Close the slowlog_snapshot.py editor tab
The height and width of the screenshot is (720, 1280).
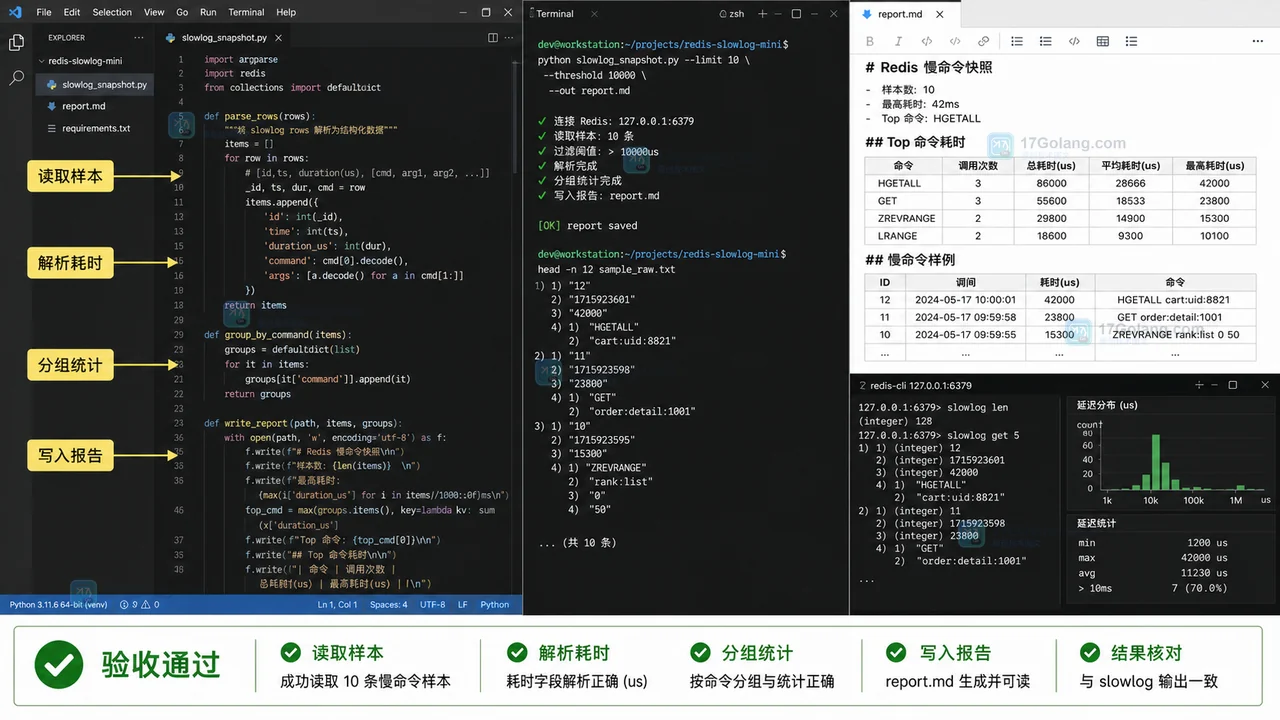[x=277, y=37]
